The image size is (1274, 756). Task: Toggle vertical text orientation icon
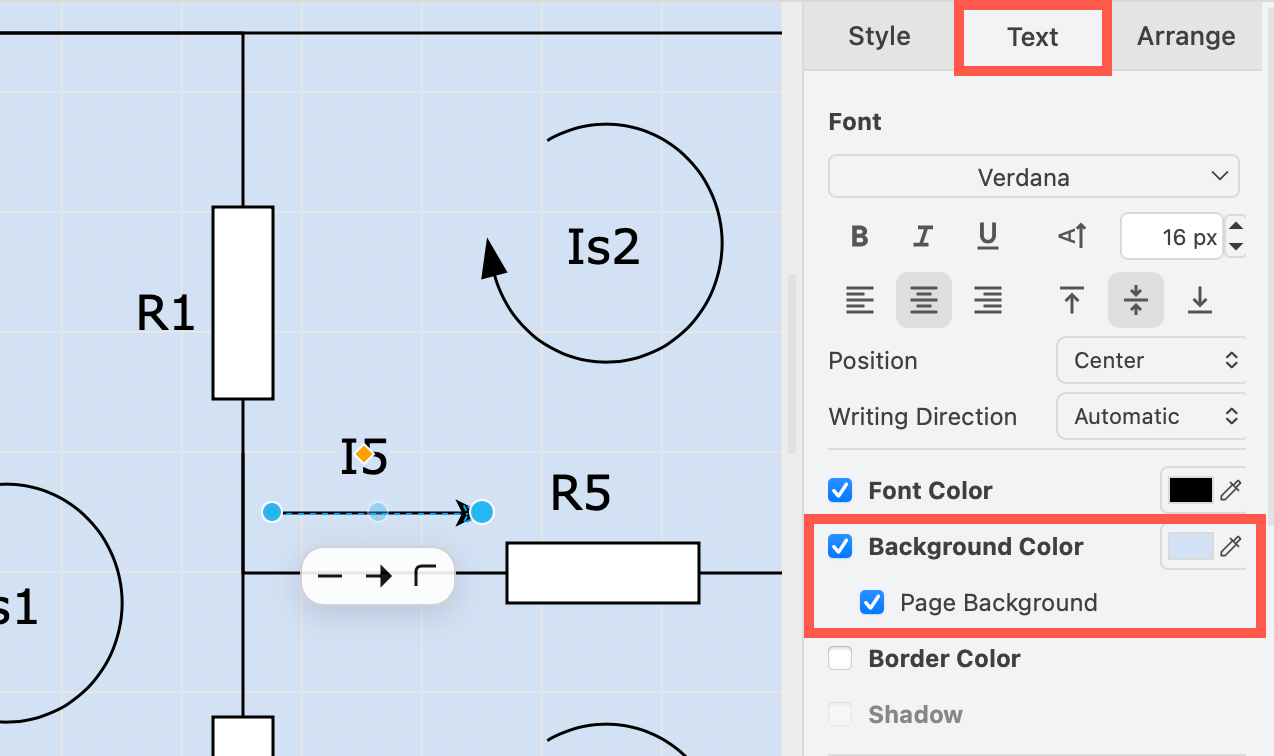tap(1072, 237)
